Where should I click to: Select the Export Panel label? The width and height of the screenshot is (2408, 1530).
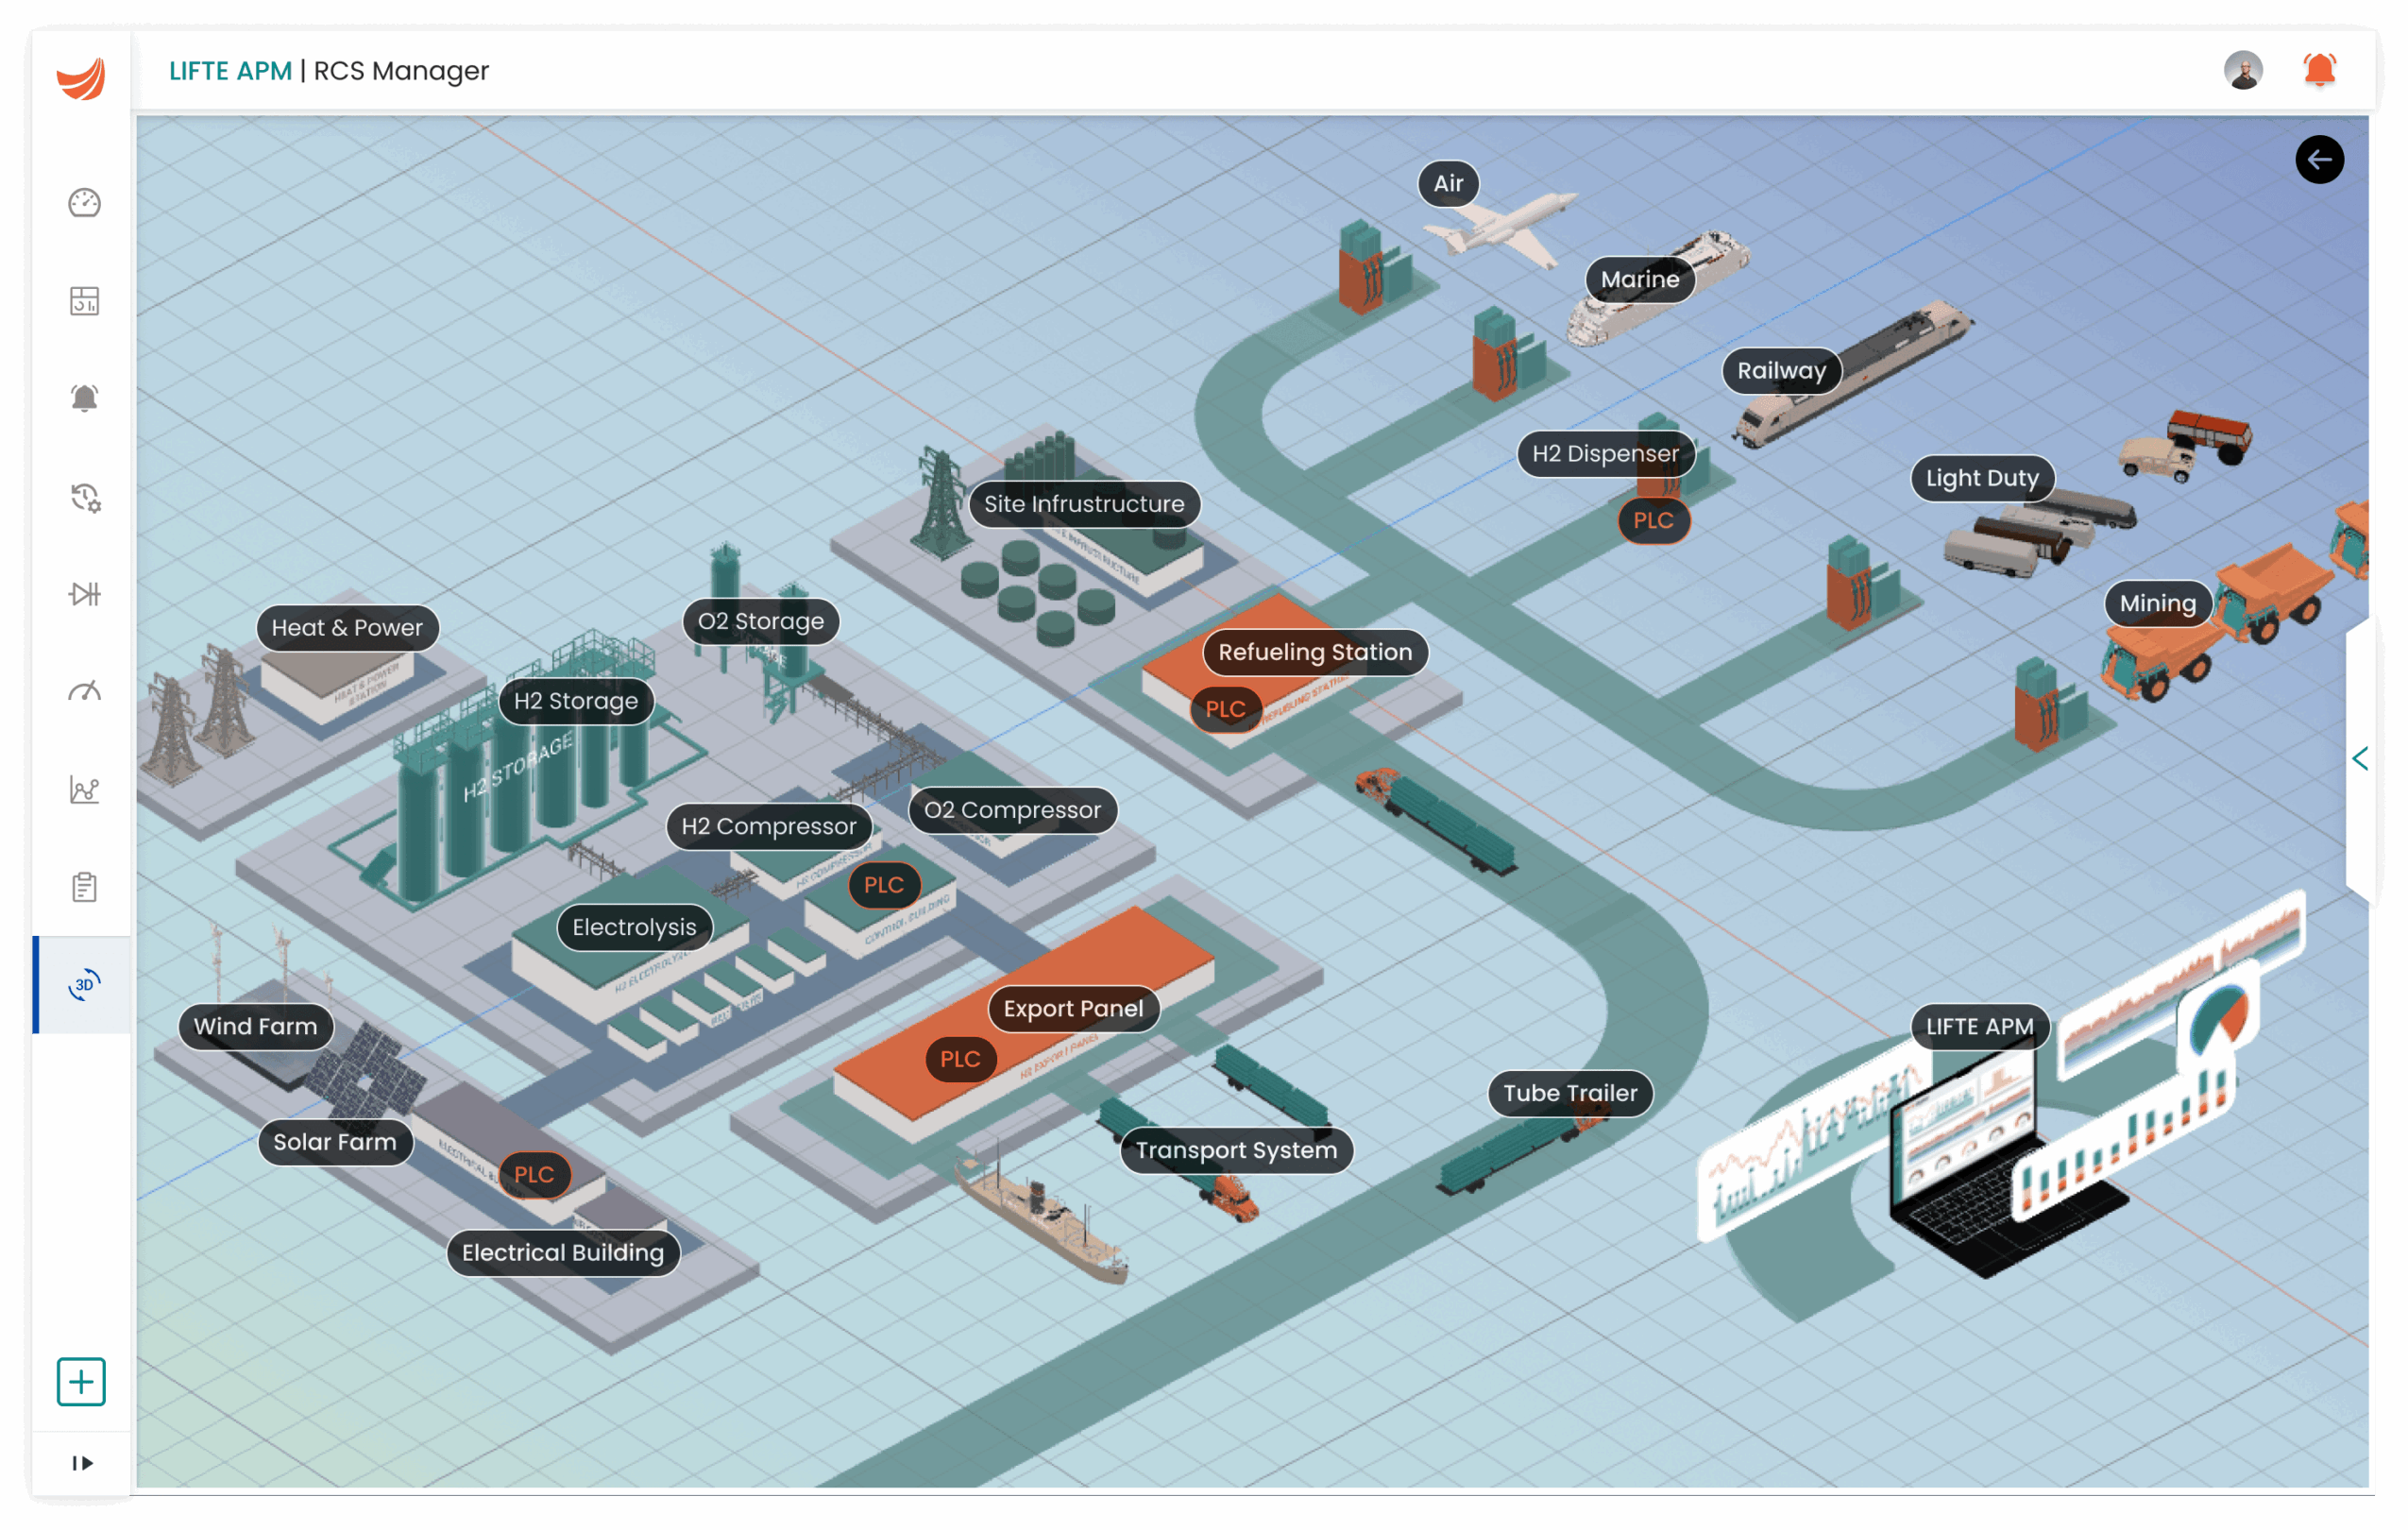point(1072,1008)
